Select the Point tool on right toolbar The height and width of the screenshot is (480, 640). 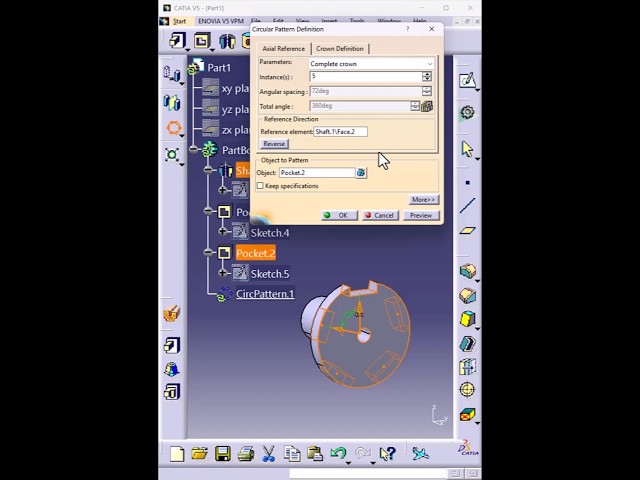[x=467, y=182]
